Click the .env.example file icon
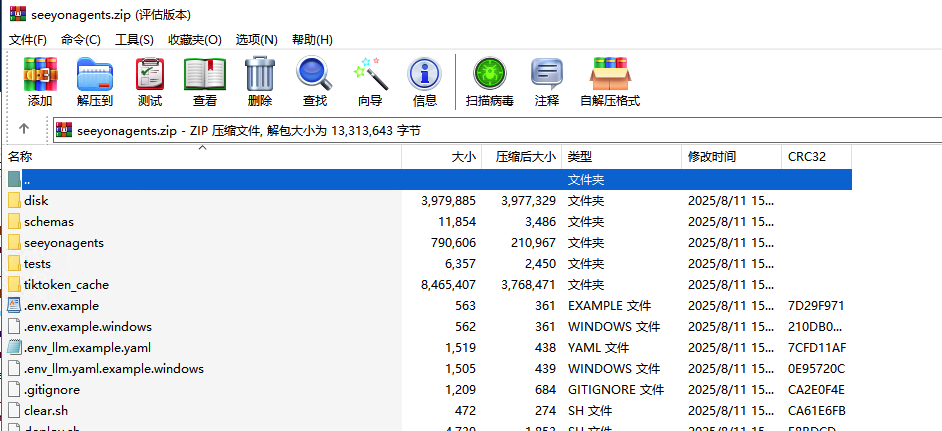Screen dimensions: 942x431 (14, 305)
